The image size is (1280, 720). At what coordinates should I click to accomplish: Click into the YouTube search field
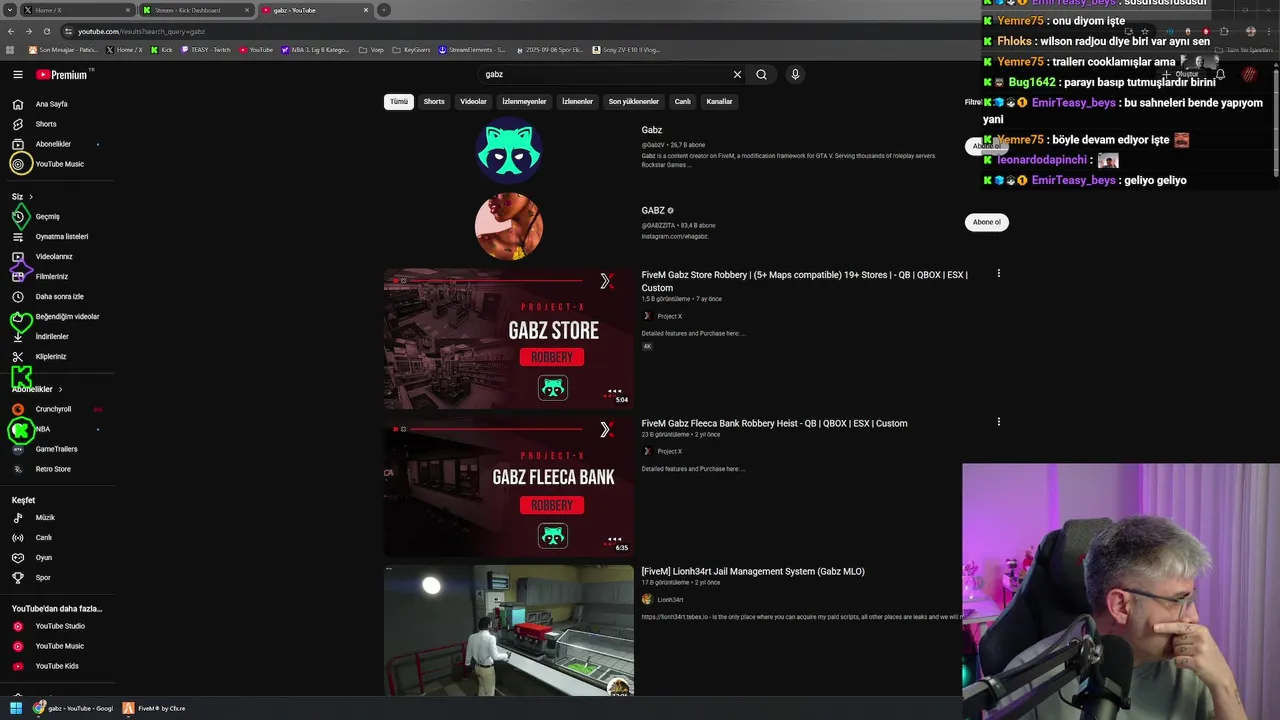tap(605, 75)
